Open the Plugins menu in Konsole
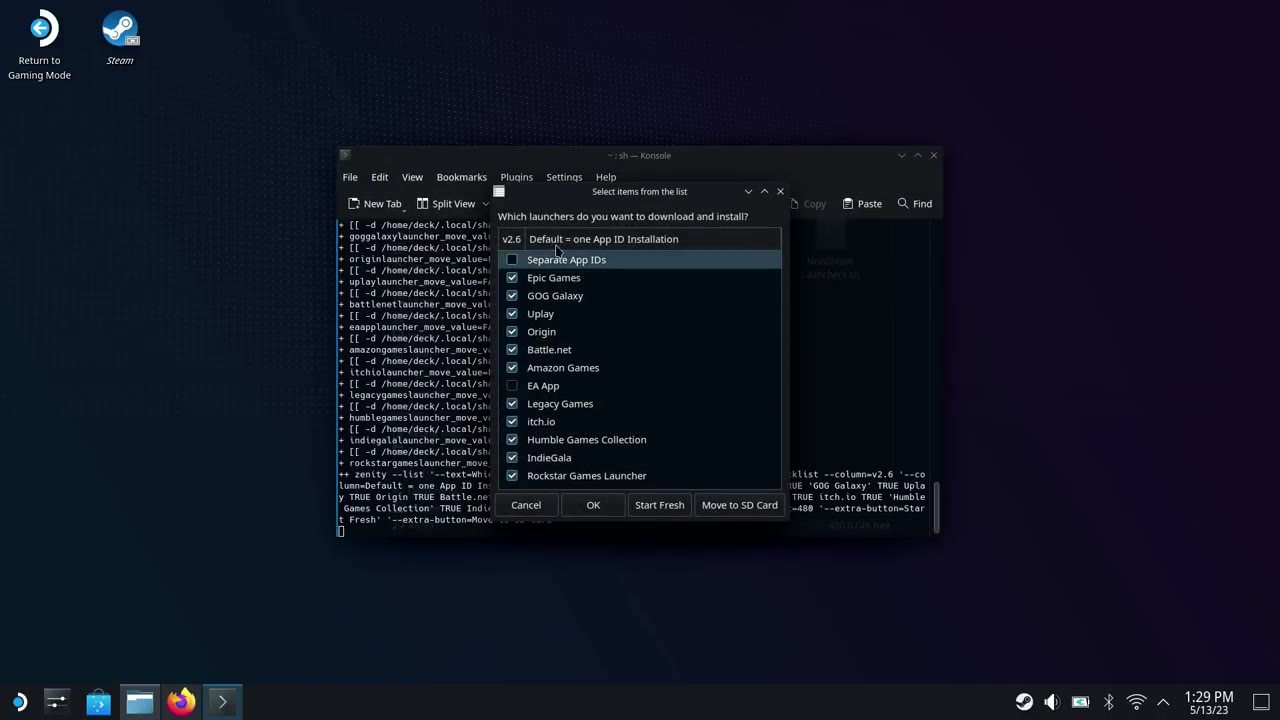 (517, 177)
